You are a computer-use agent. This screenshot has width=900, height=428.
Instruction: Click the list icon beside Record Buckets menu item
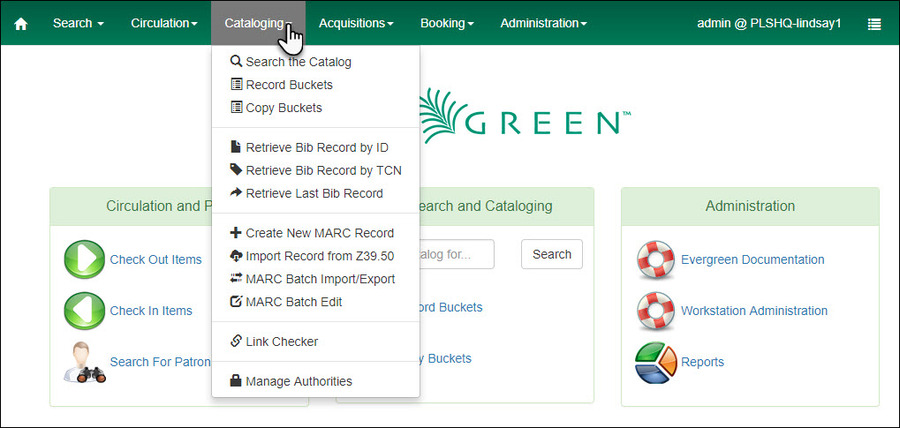pos(236,84)
